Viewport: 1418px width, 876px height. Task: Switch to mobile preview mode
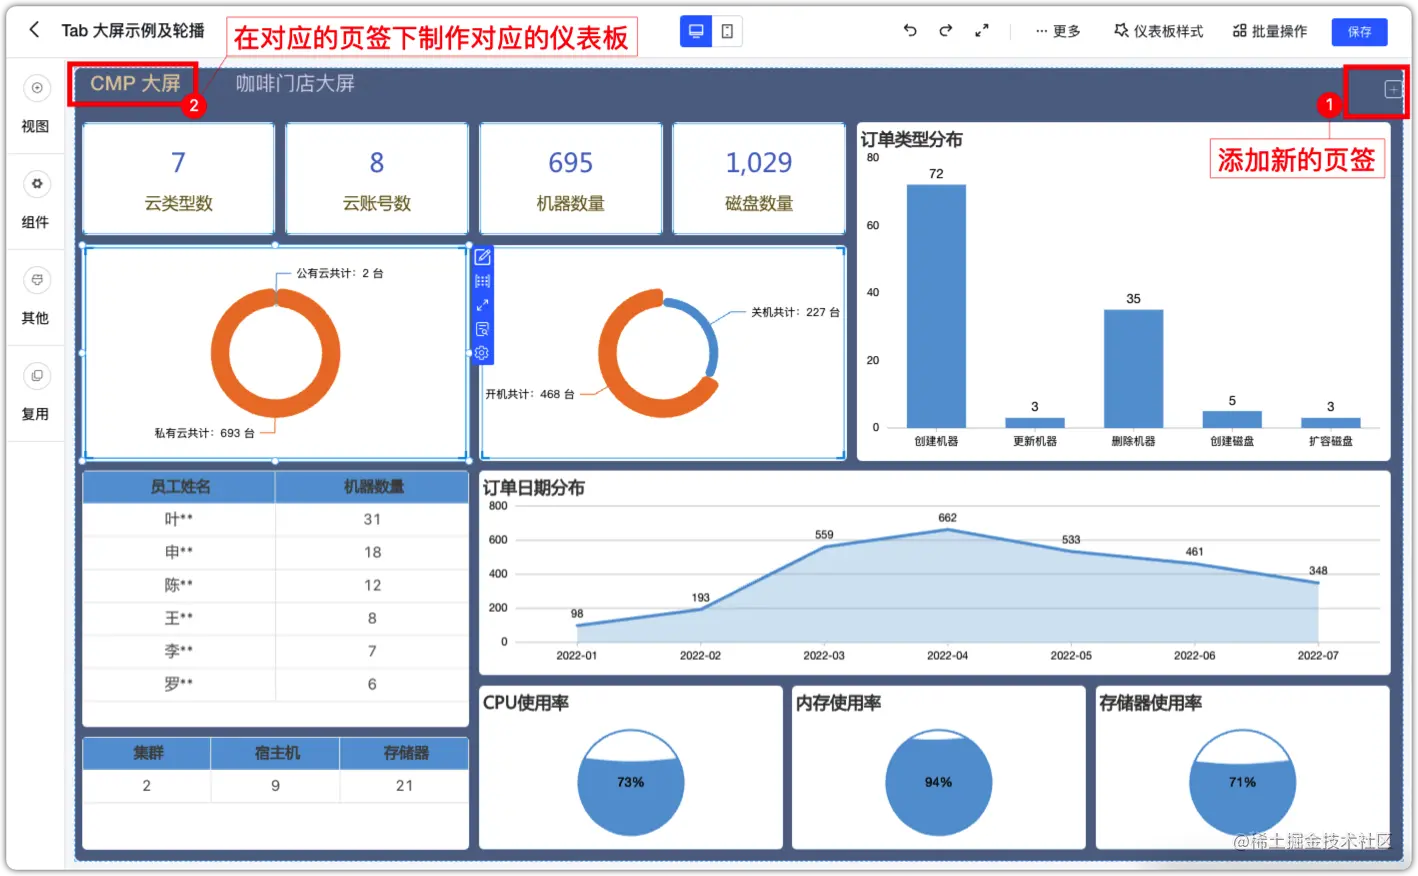[x=727, y=31]
